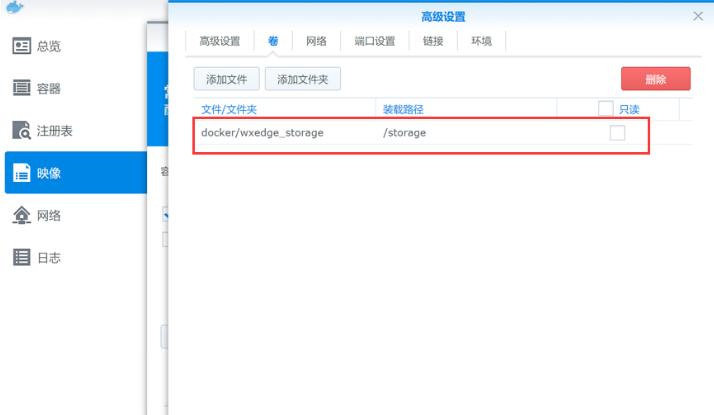The width and height of the screenshot is (714, 415).
Task: Enable read-only for docker/wxedge_storage row
Action: [x=617, y=133]
